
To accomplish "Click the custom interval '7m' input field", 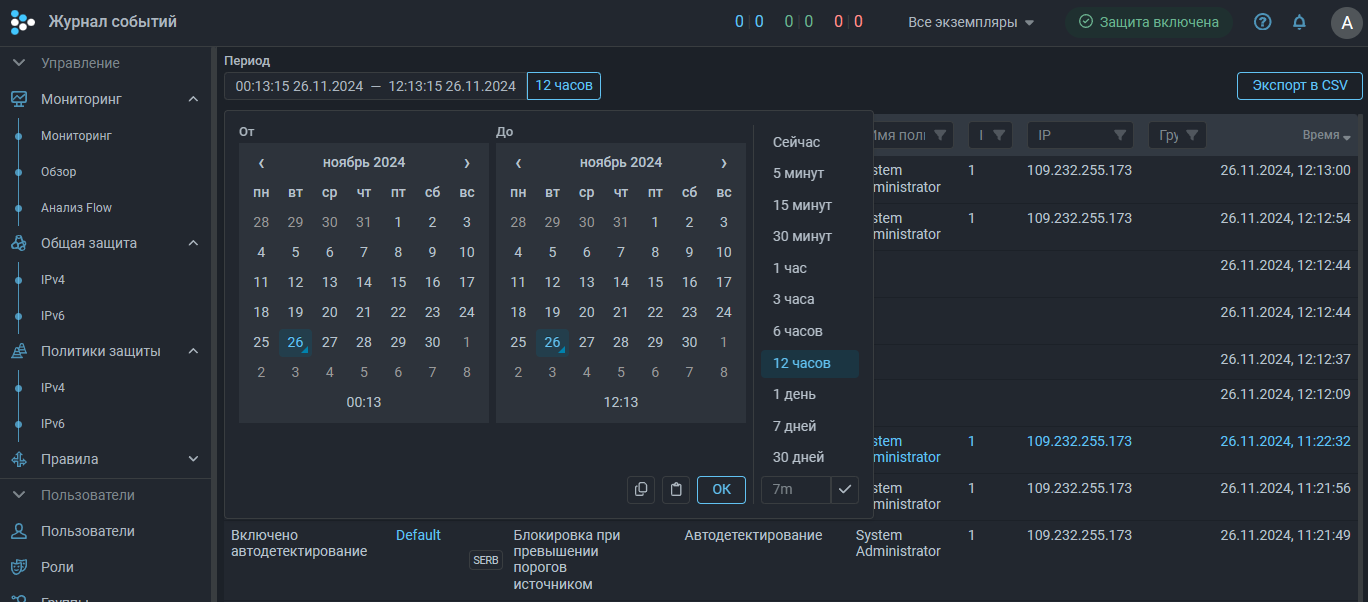I will pyautogui.click(x=795, y=489).
